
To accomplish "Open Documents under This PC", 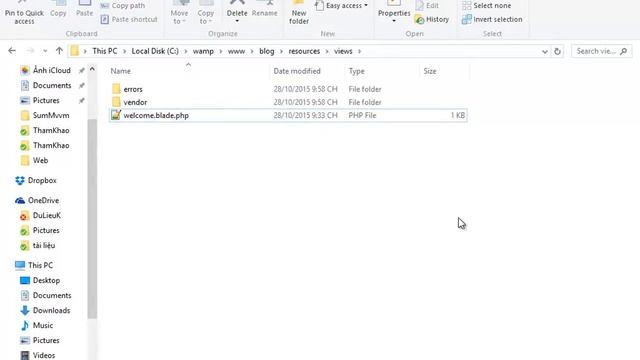I will [46, 296].
